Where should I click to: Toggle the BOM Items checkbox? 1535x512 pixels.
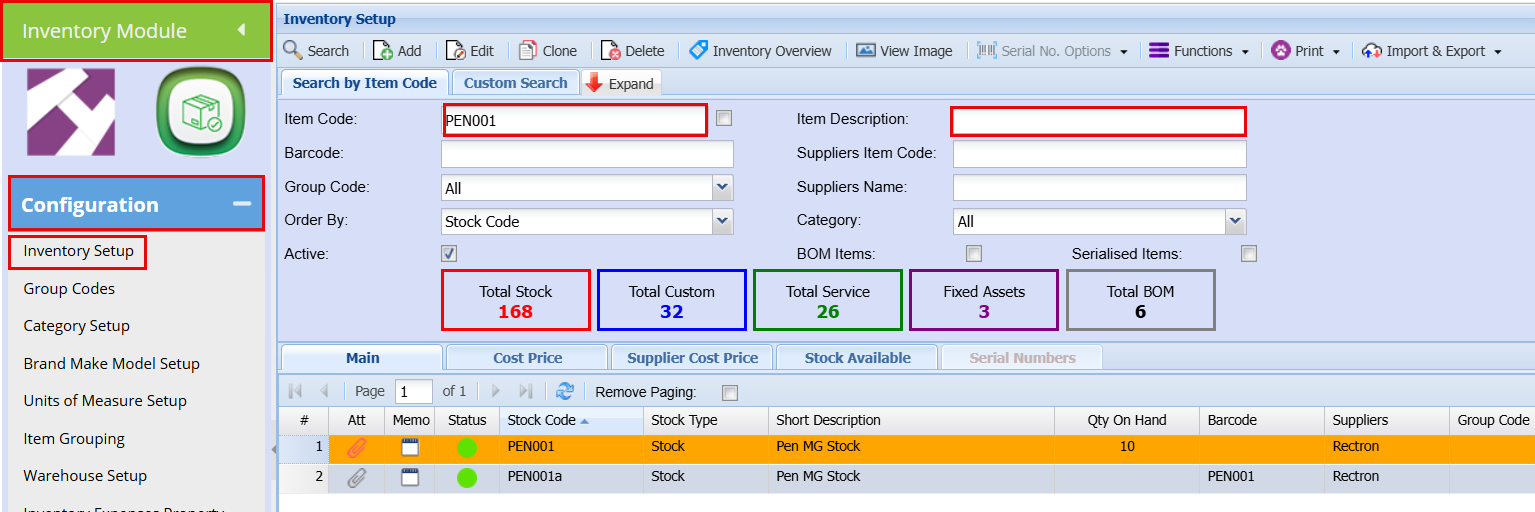(973, 253)
